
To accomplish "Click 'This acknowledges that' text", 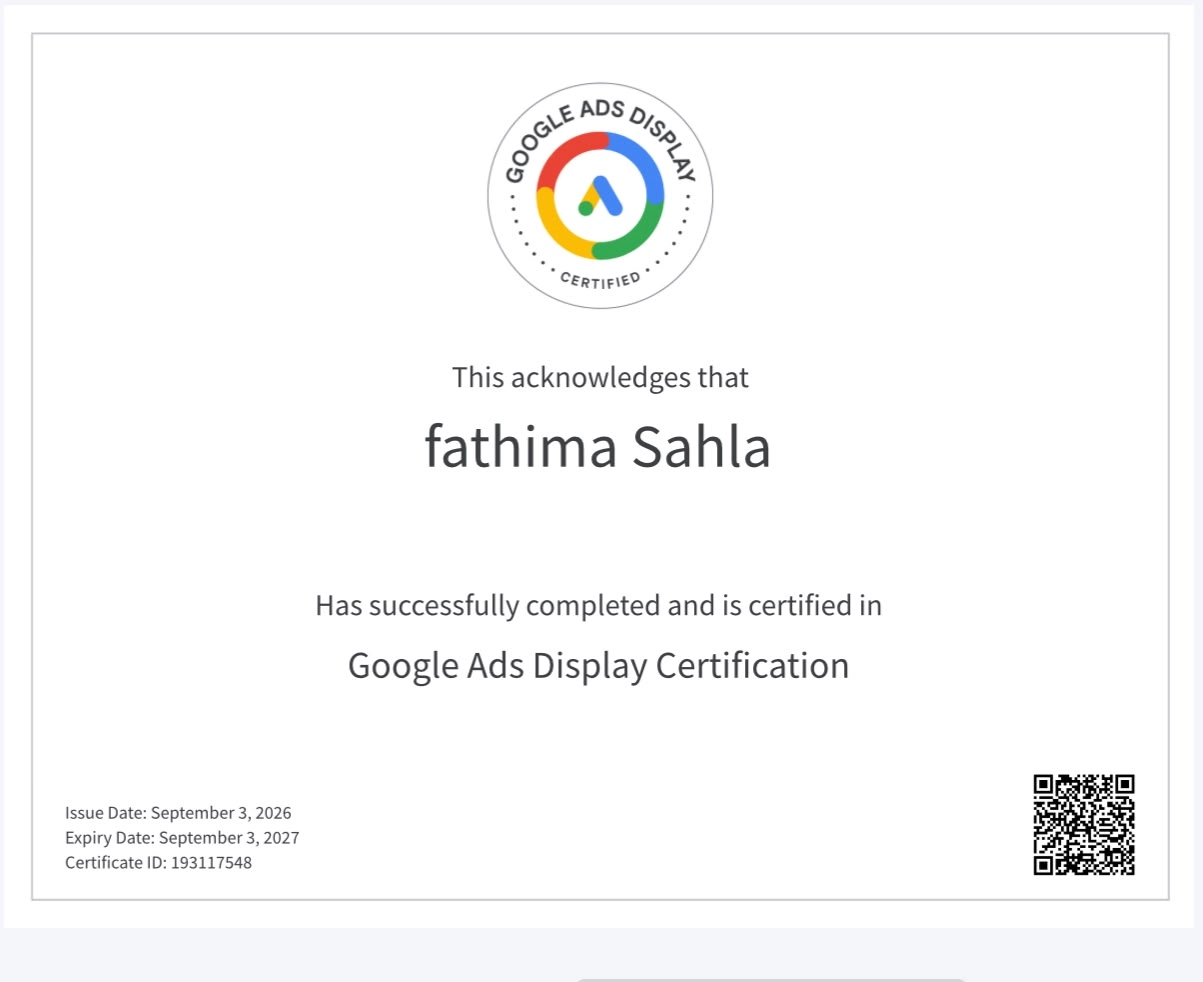I will (600, 378).
